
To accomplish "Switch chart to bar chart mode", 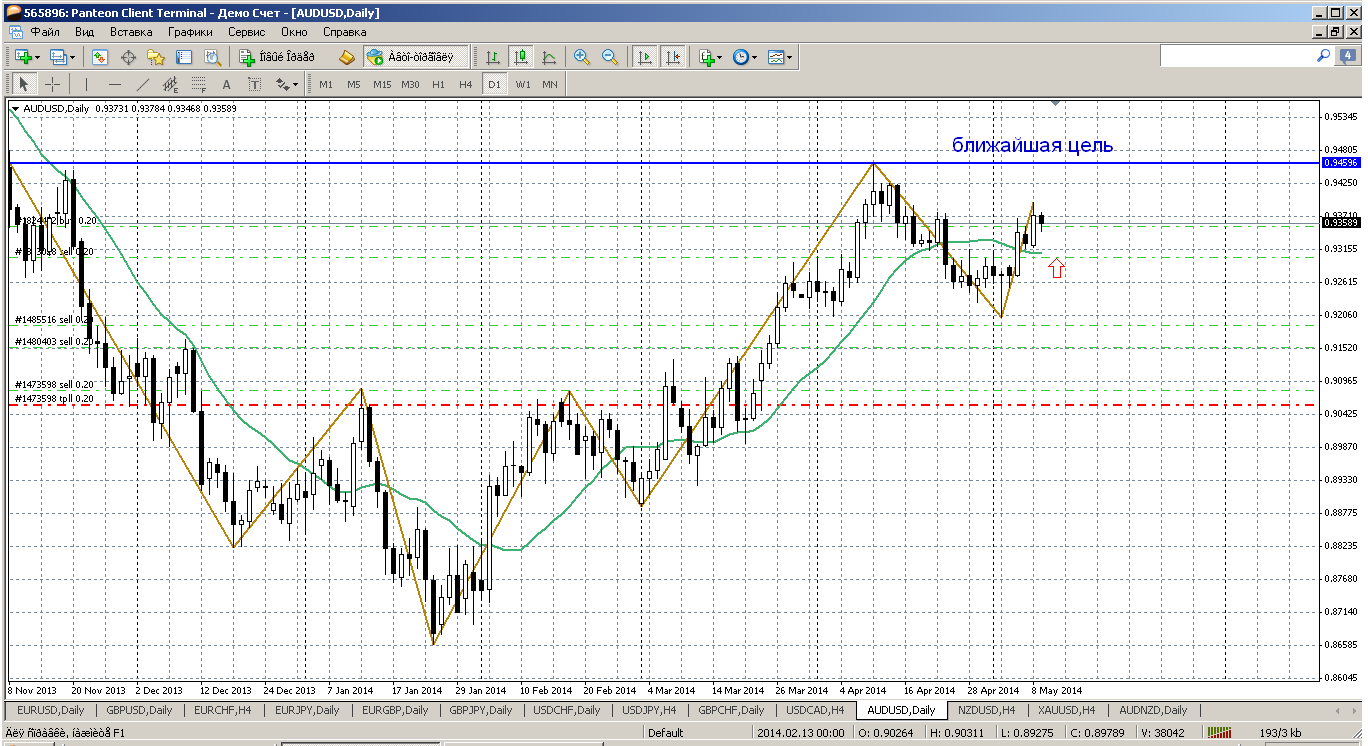I will (492, 57).
